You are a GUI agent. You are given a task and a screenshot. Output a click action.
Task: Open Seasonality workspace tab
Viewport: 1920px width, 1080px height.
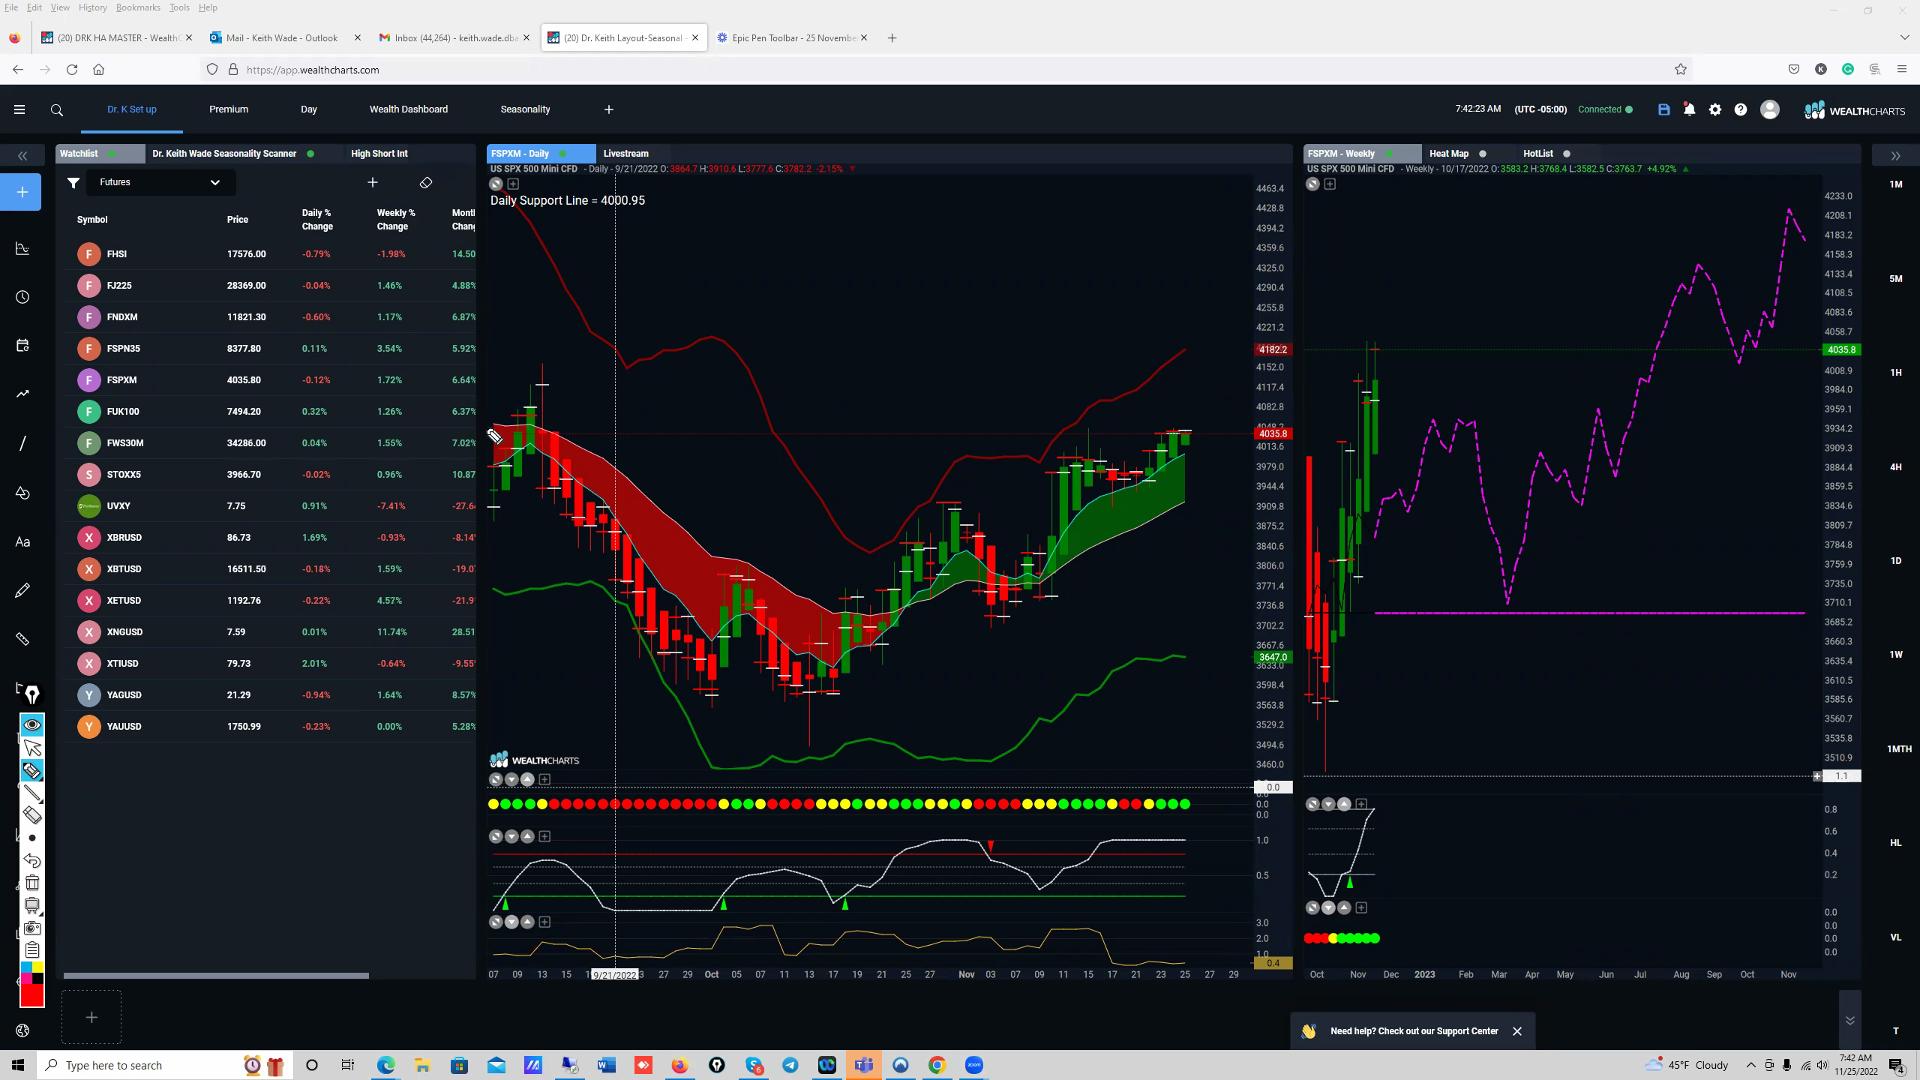coord(526,110)
